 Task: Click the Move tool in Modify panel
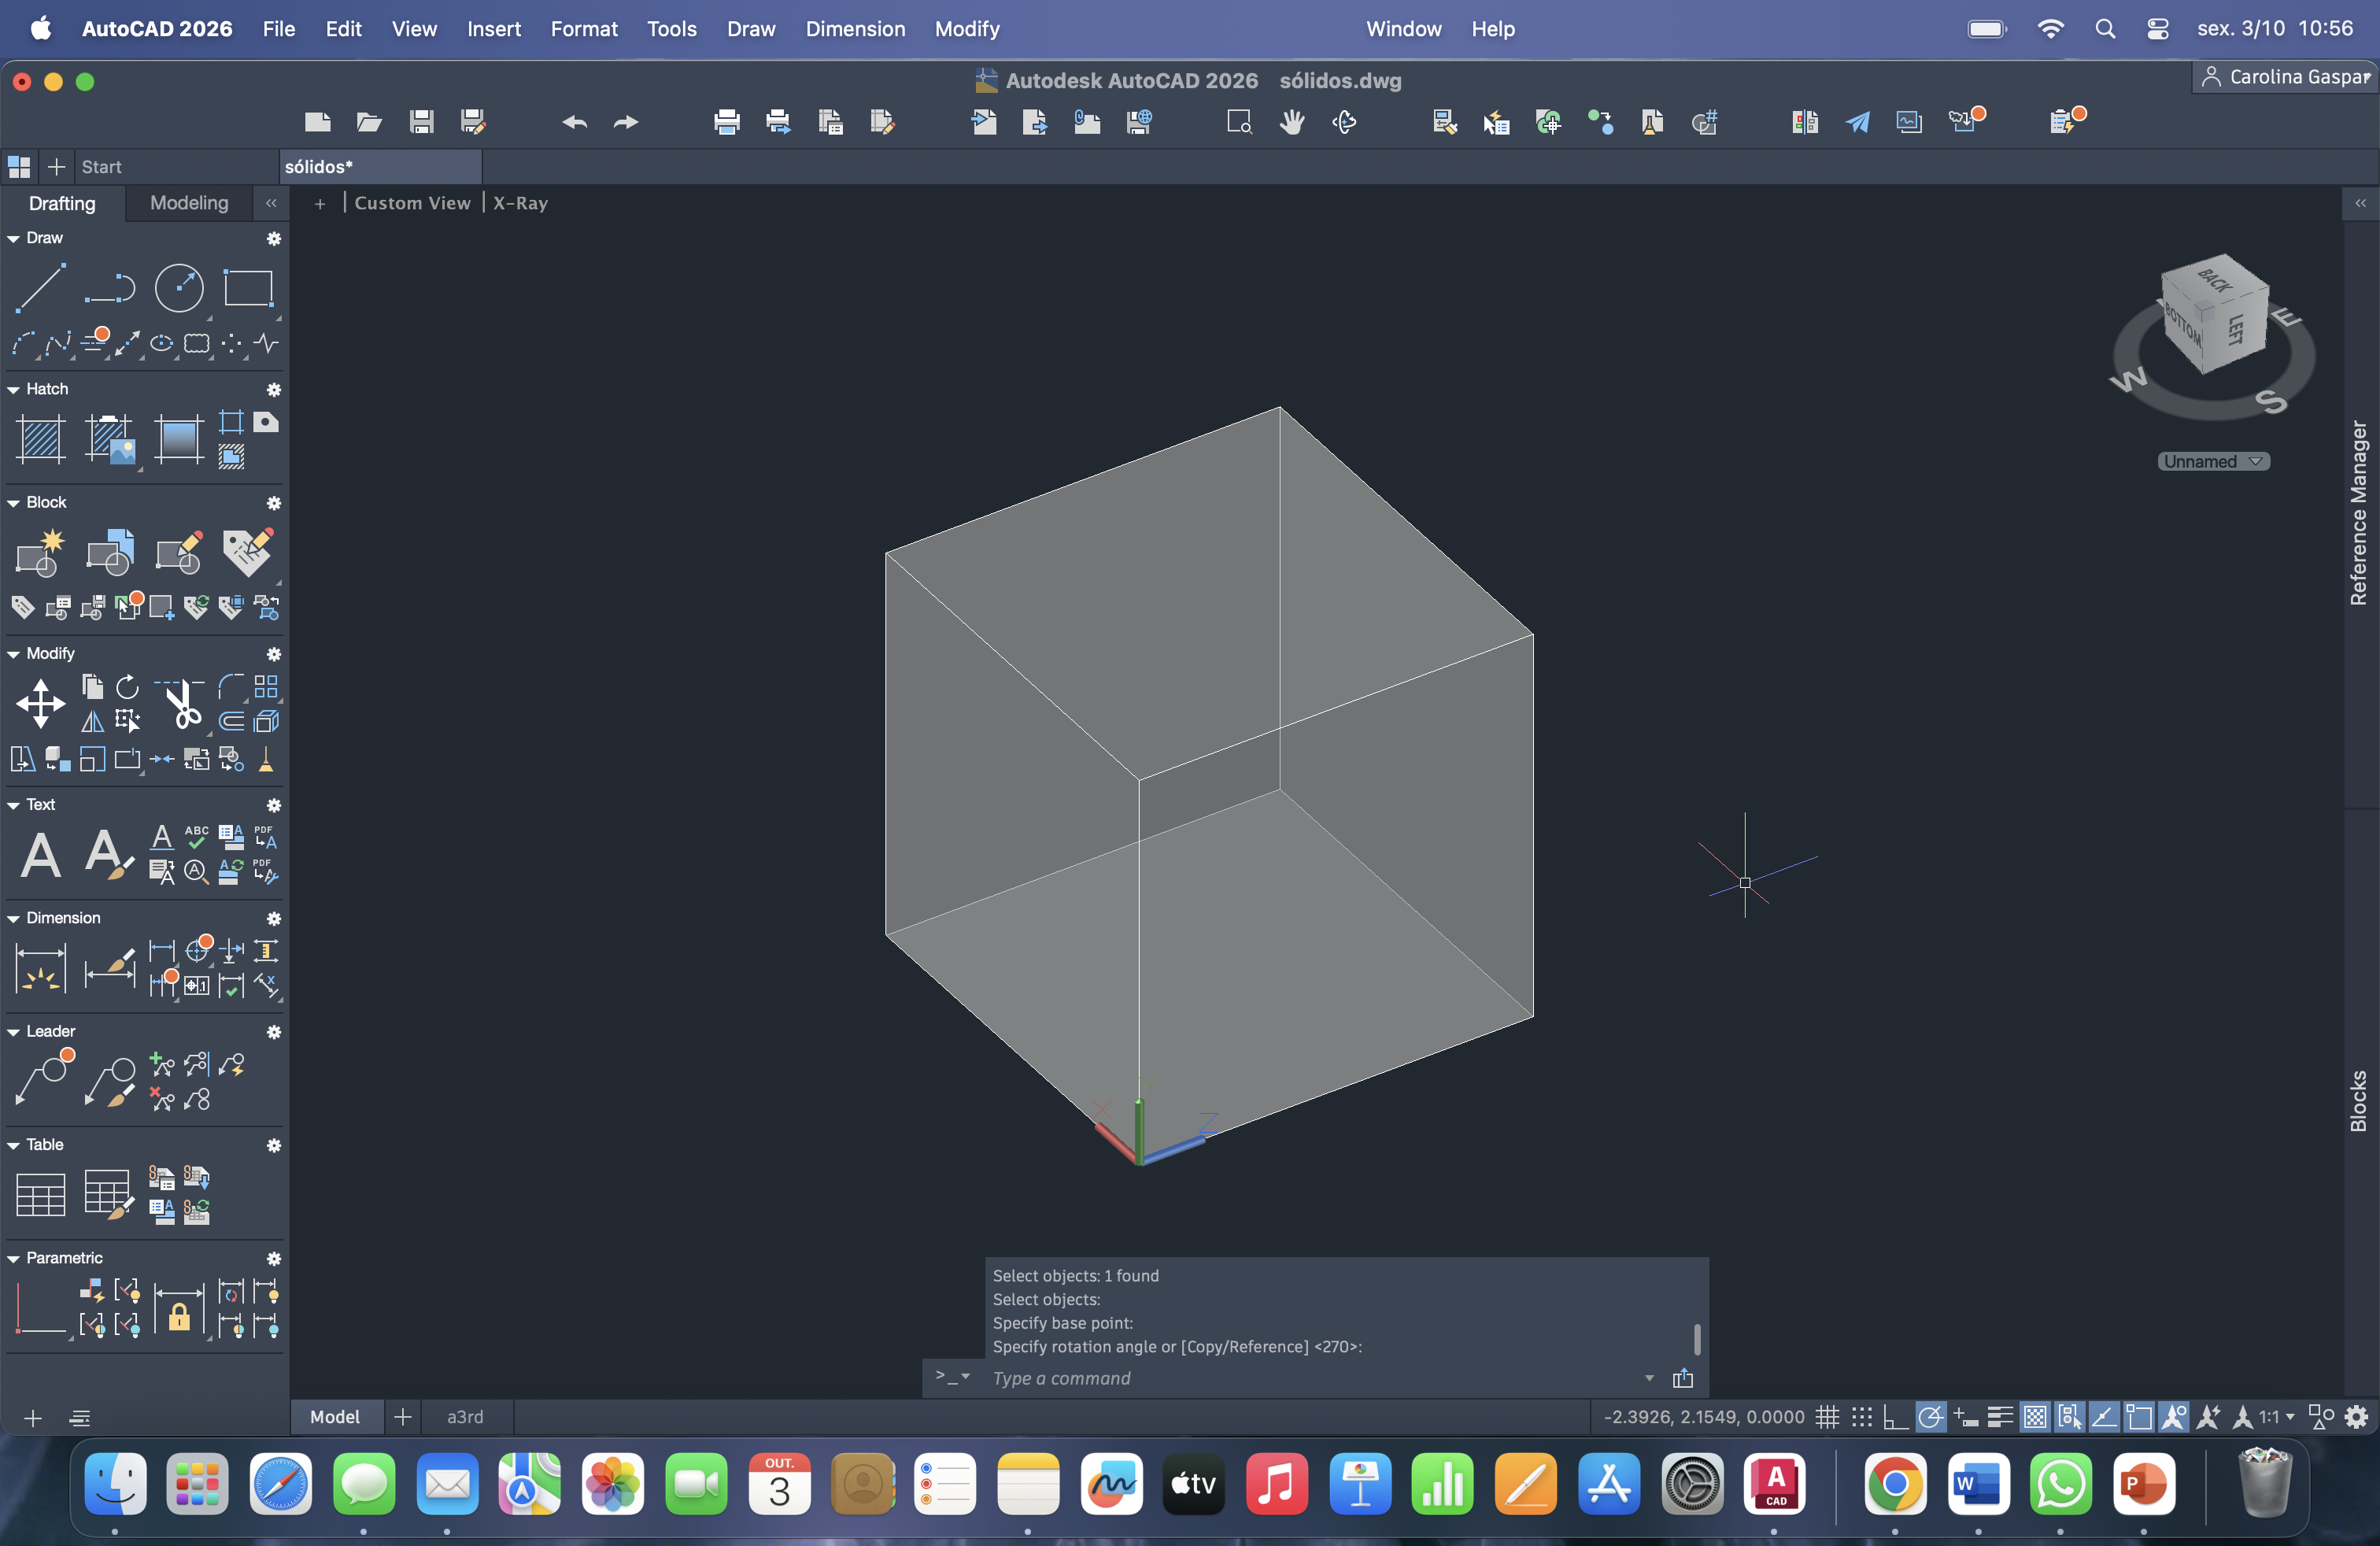point(40,703)
